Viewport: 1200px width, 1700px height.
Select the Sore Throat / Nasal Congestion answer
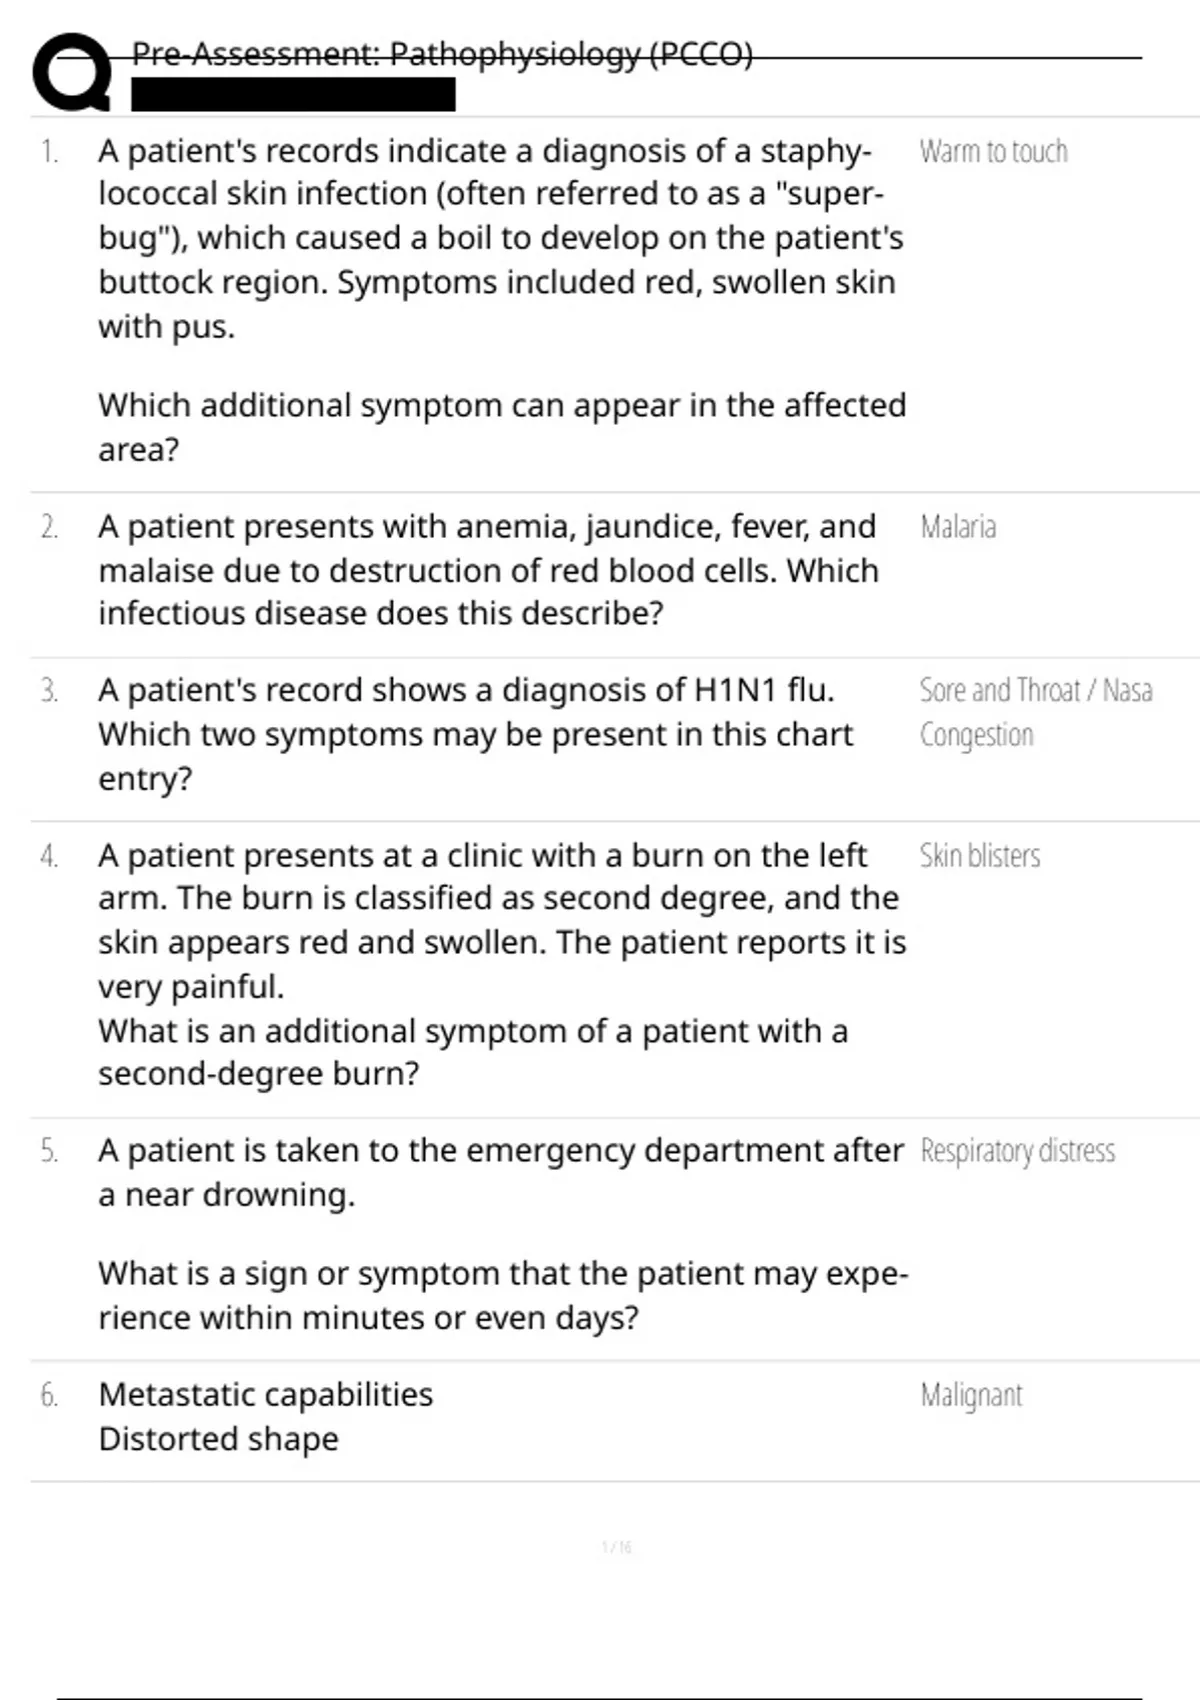coord(1036,712)
